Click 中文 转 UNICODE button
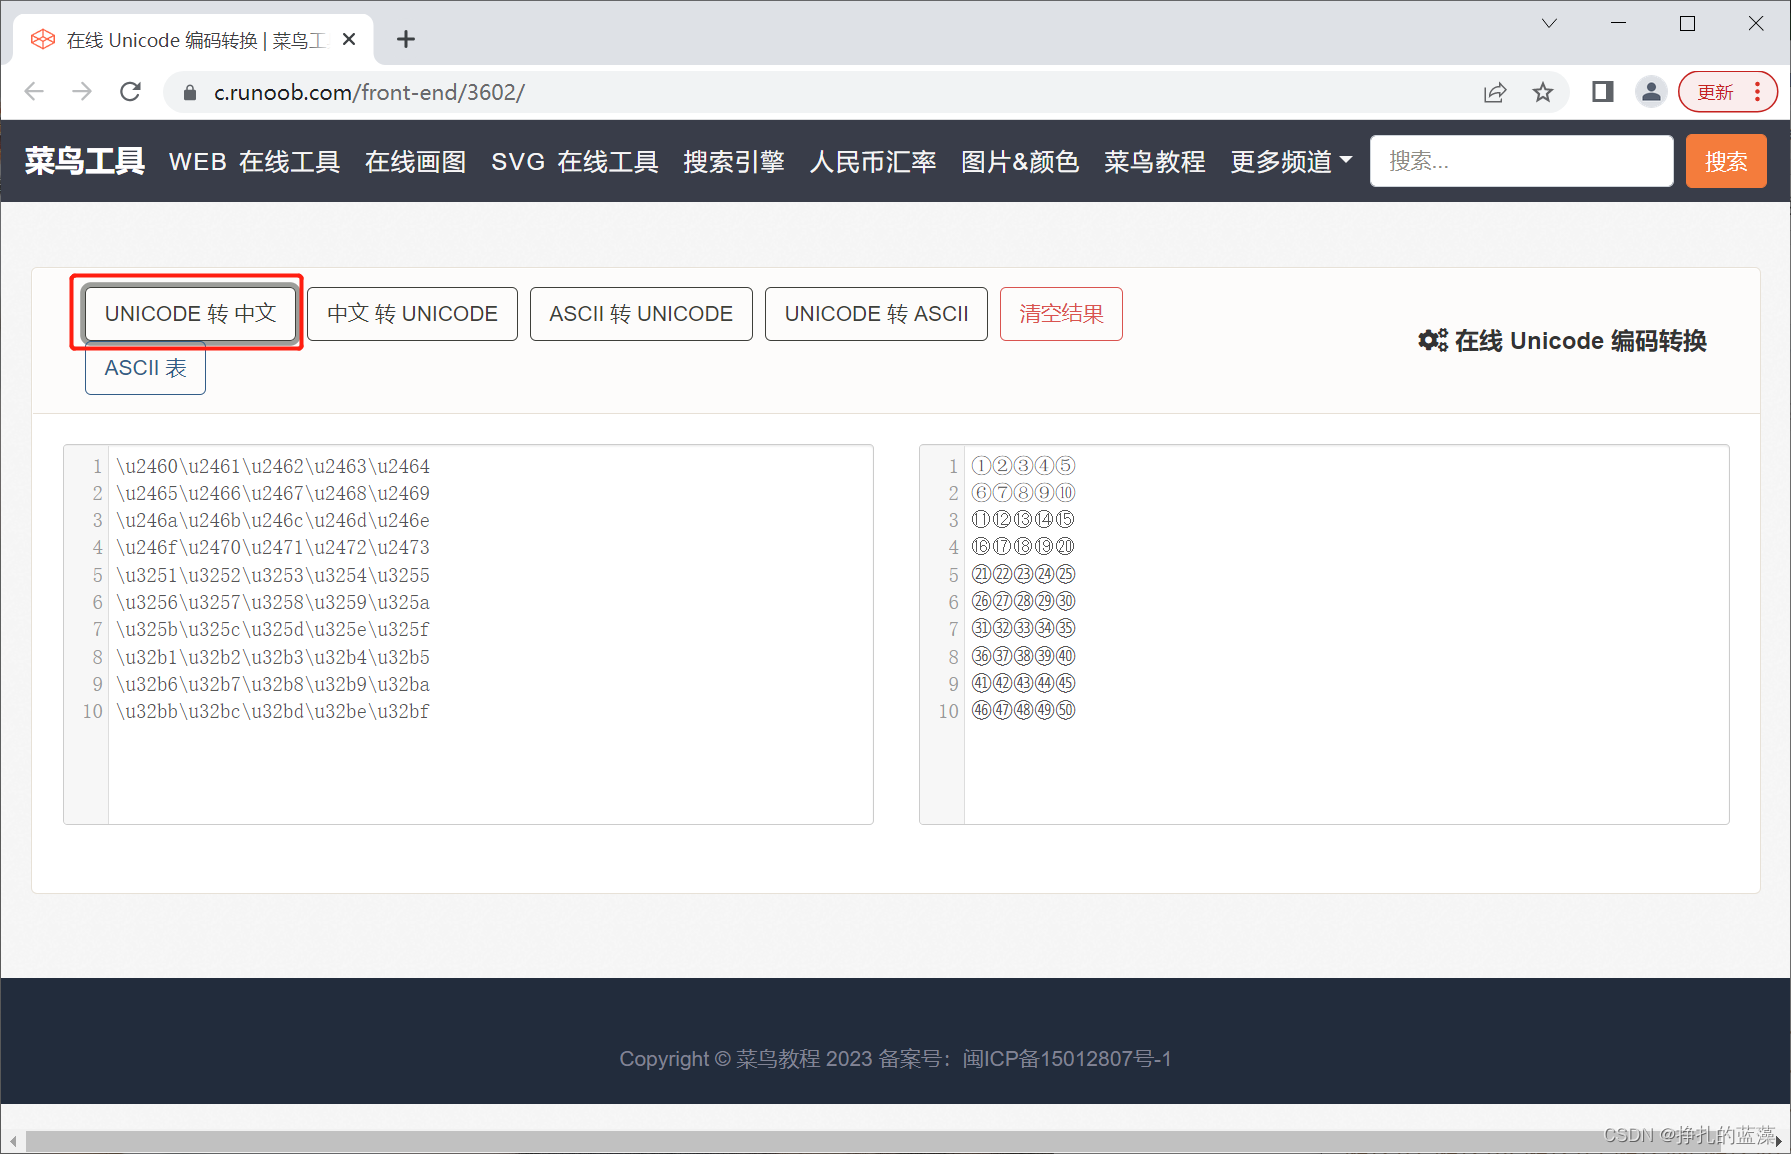The height and width of the screenshot is (1154, 1791). [412, 314]
